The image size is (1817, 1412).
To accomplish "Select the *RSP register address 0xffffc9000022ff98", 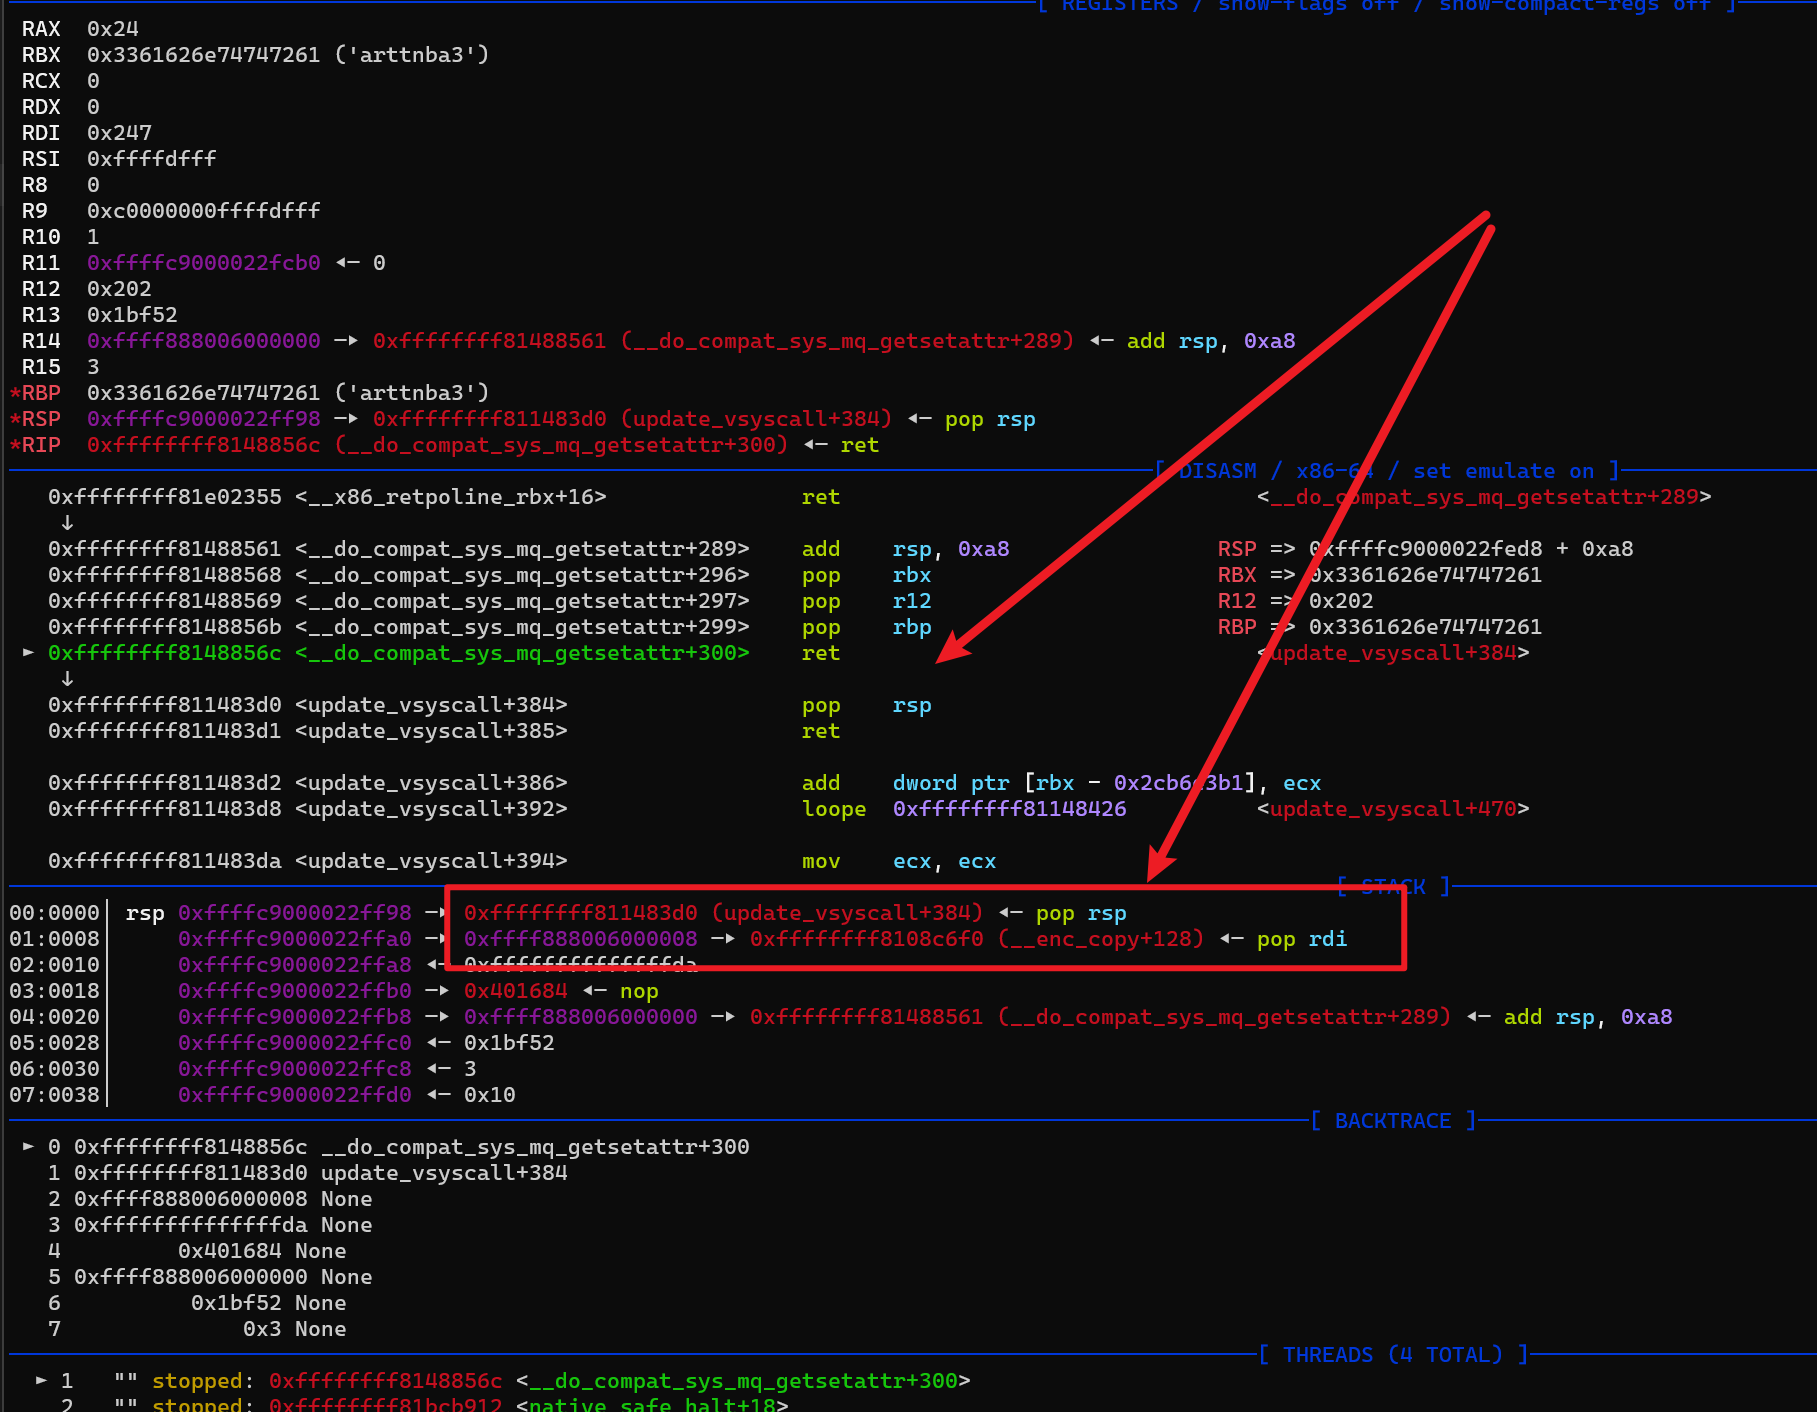I will pos(203,419).
